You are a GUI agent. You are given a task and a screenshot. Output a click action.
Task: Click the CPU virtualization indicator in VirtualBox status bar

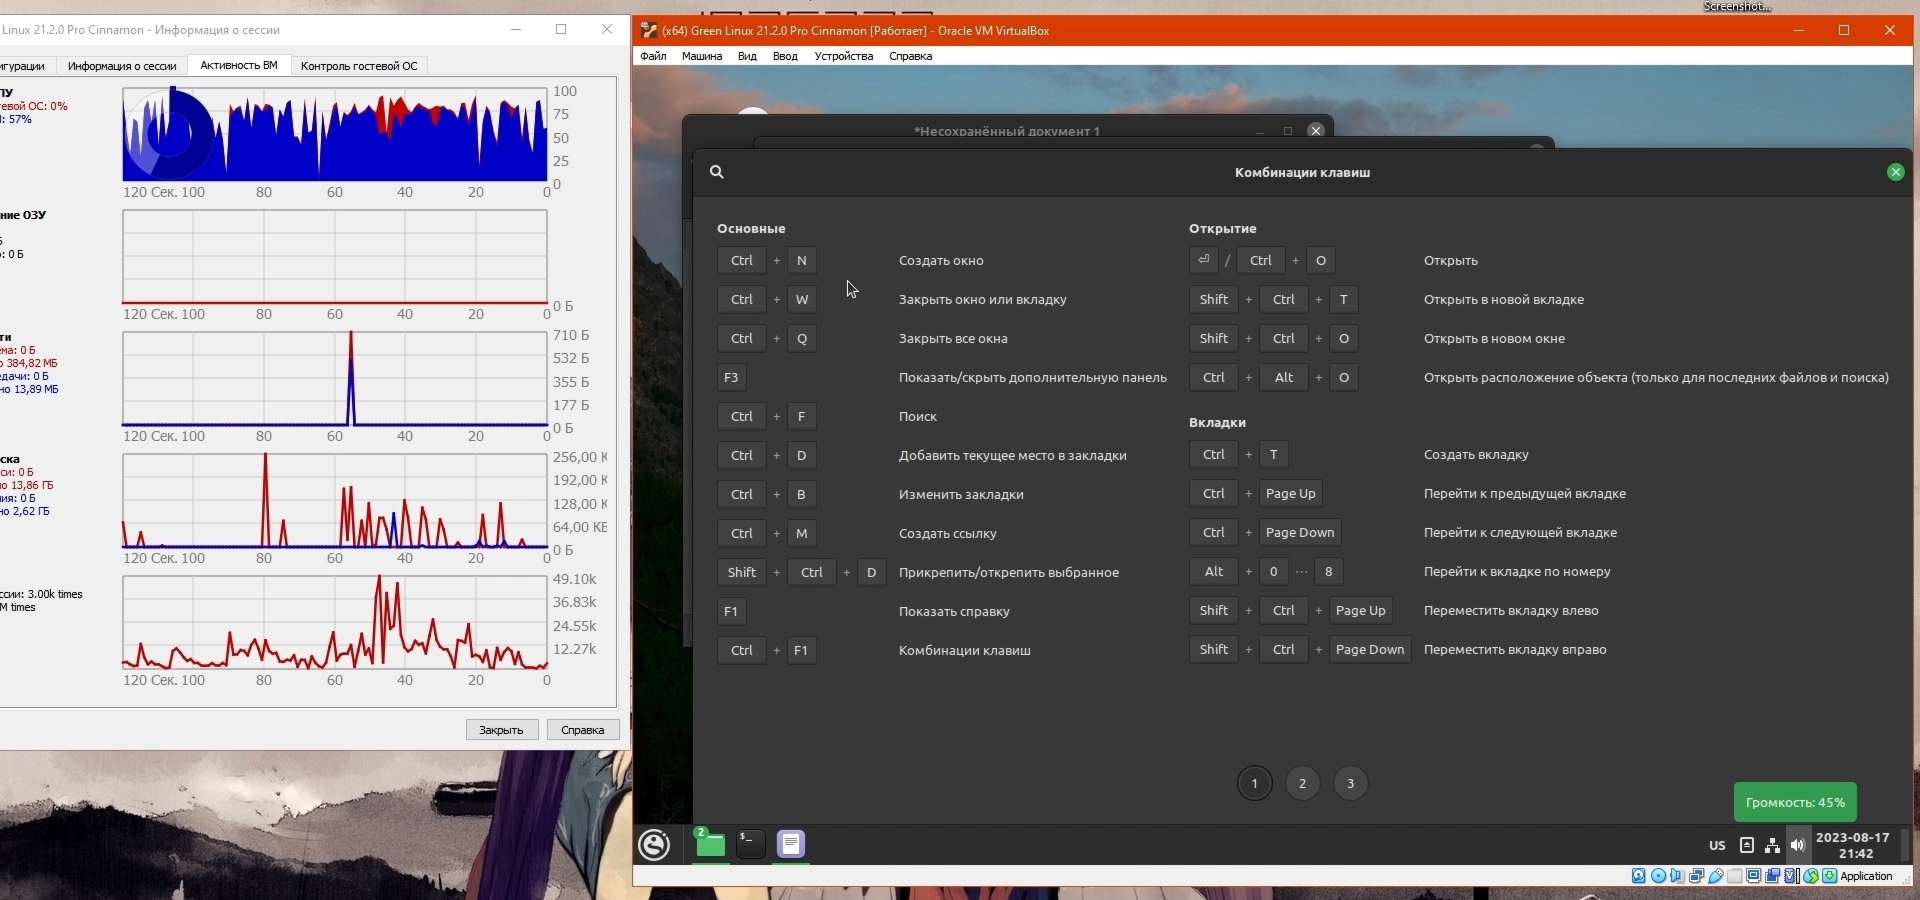pyautogui.click(x=1792, y=876)
